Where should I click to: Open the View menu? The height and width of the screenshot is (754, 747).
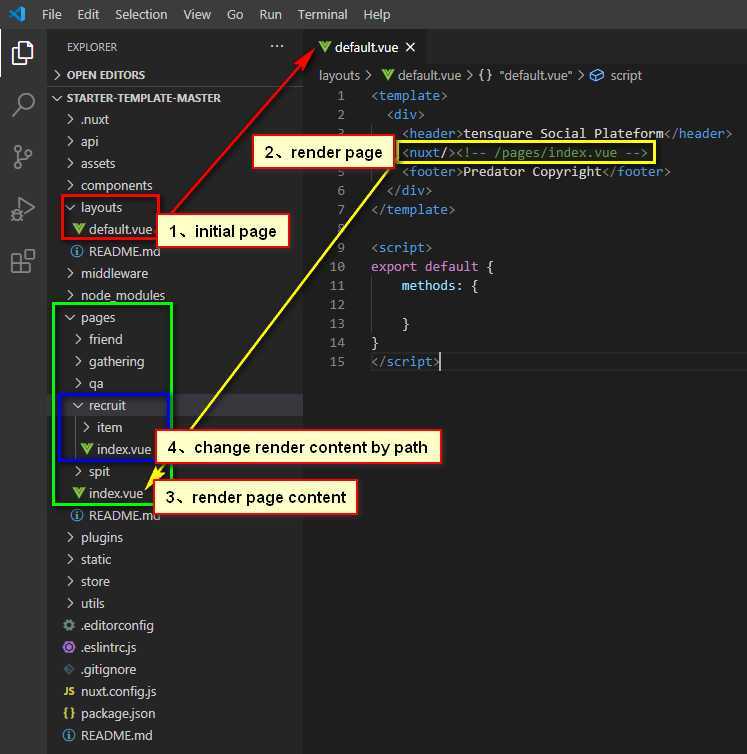click(x=197, y=14)
